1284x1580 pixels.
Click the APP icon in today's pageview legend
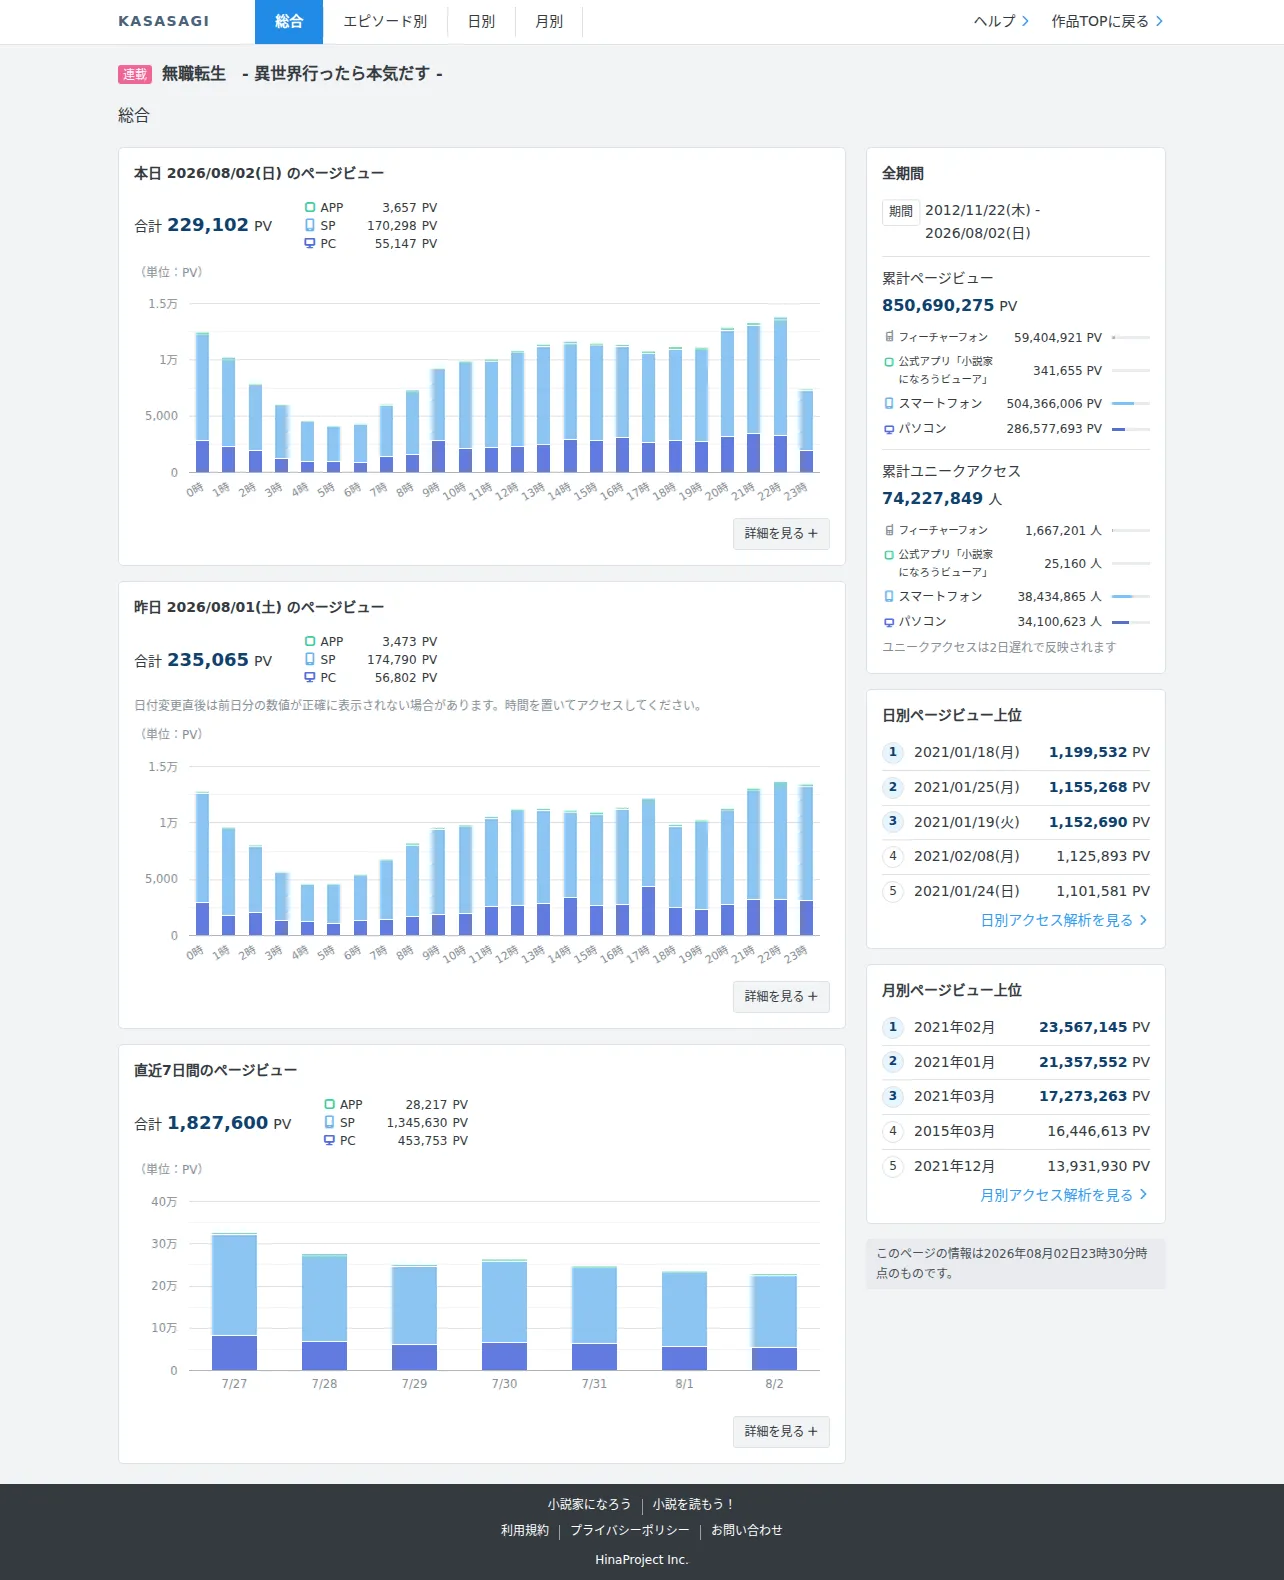(x=310, y=208)
